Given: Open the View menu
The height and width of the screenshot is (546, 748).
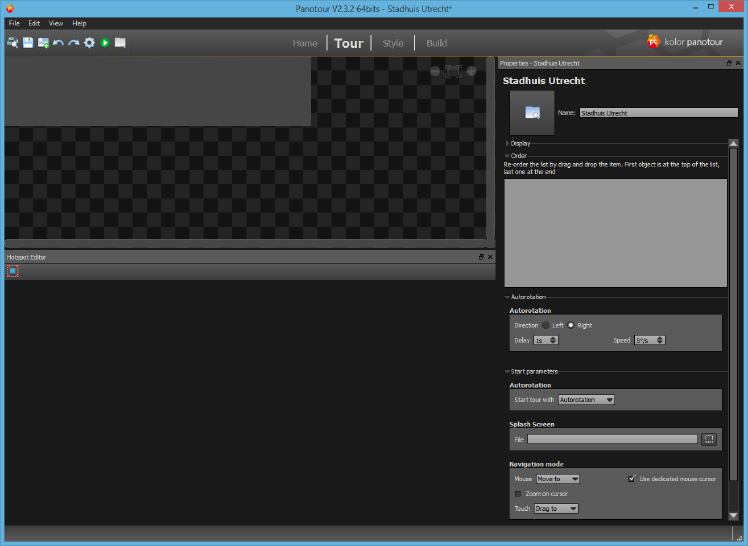Looking at the screenshot, I should click(56, 23).
